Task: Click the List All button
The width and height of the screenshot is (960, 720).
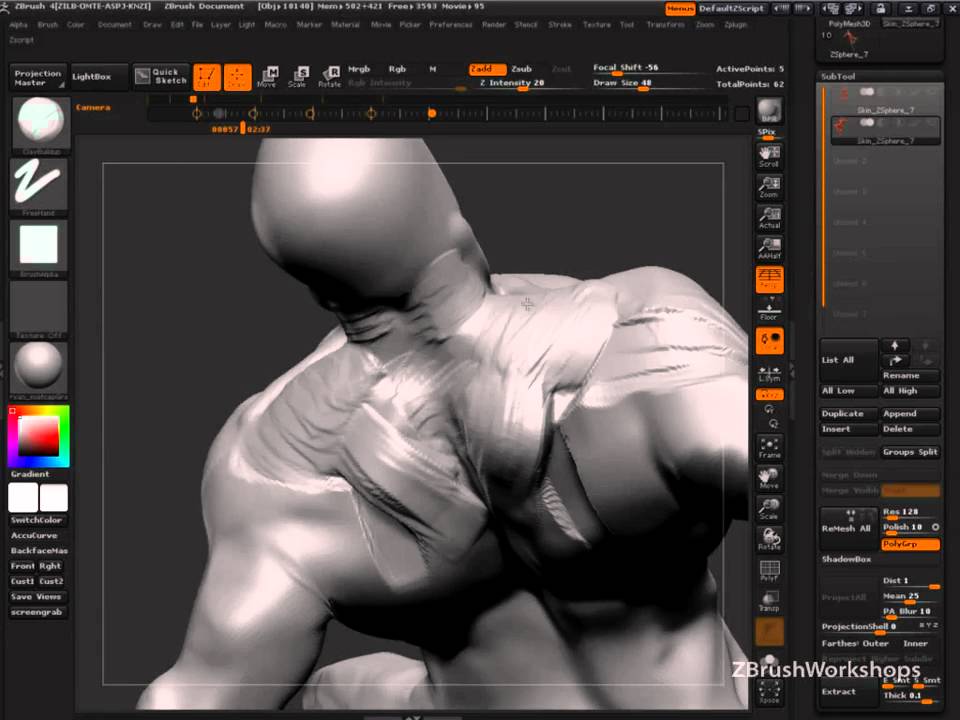Action: click(849, 360)
